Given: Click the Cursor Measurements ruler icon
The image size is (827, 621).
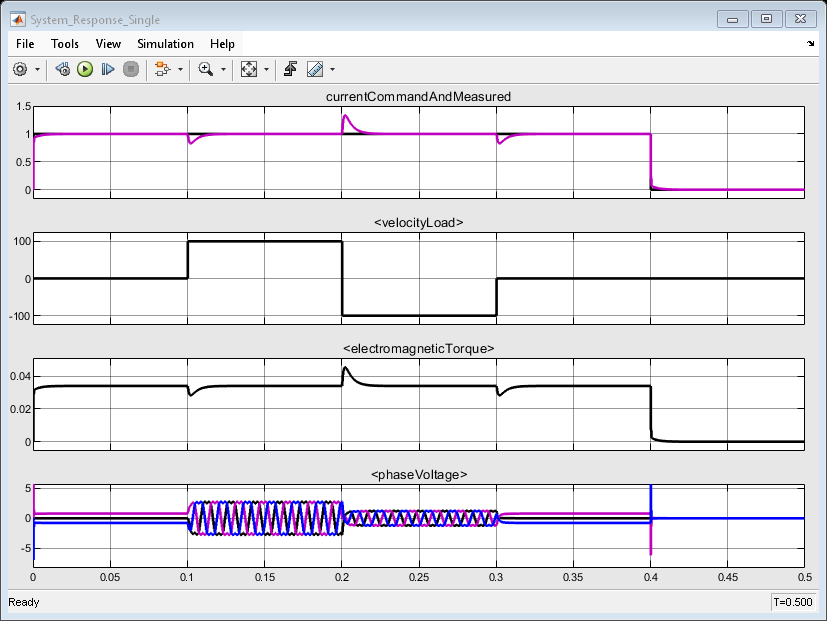Looking at the screenshot, I should coord(315,69).
